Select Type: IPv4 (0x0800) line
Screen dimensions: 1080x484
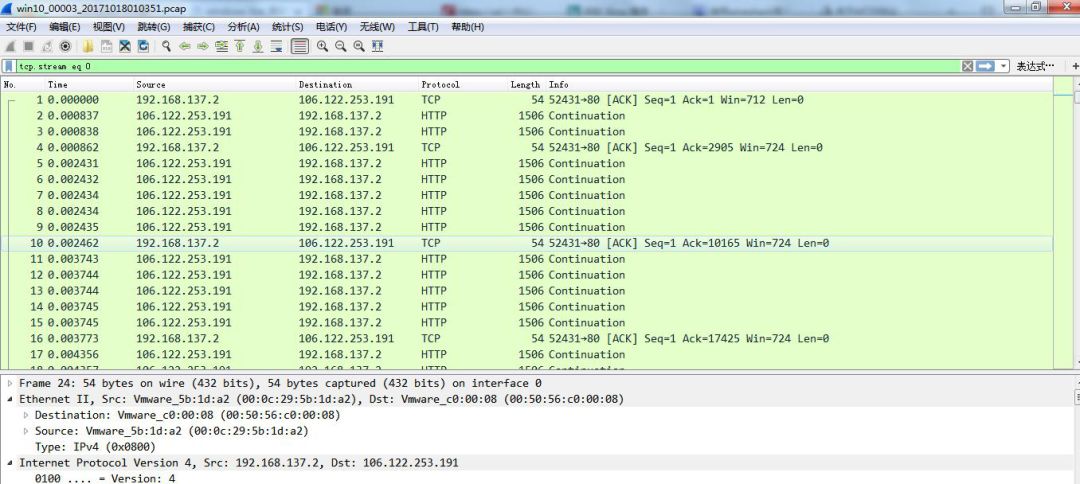coord(96,447)
